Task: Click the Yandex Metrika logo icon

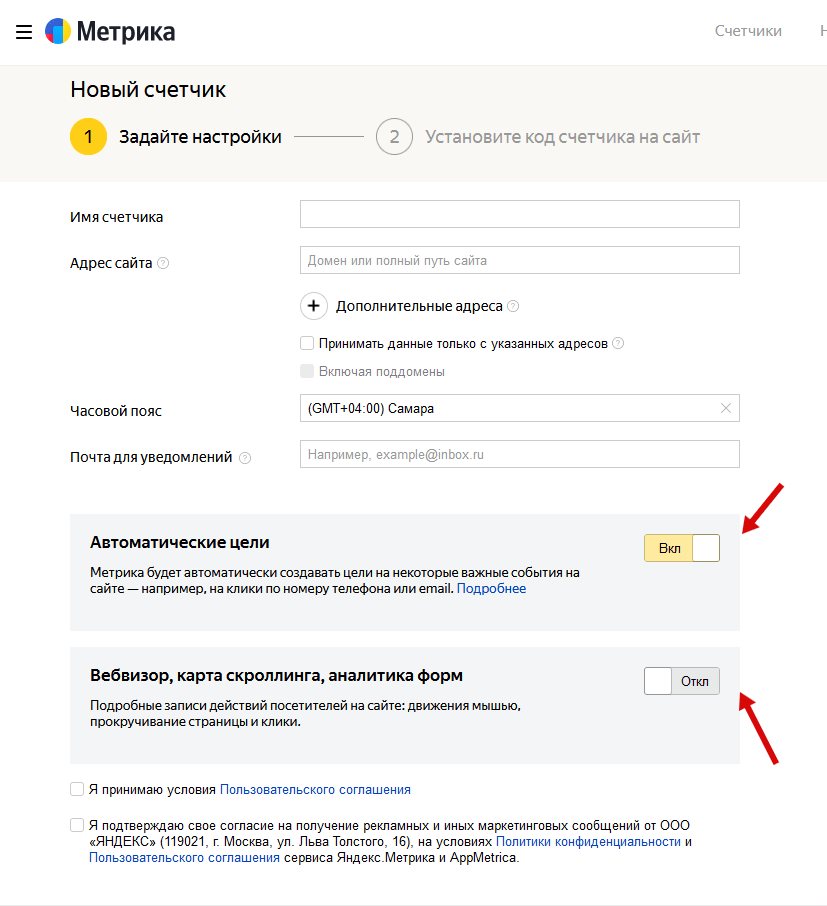Action: [58, 32]
